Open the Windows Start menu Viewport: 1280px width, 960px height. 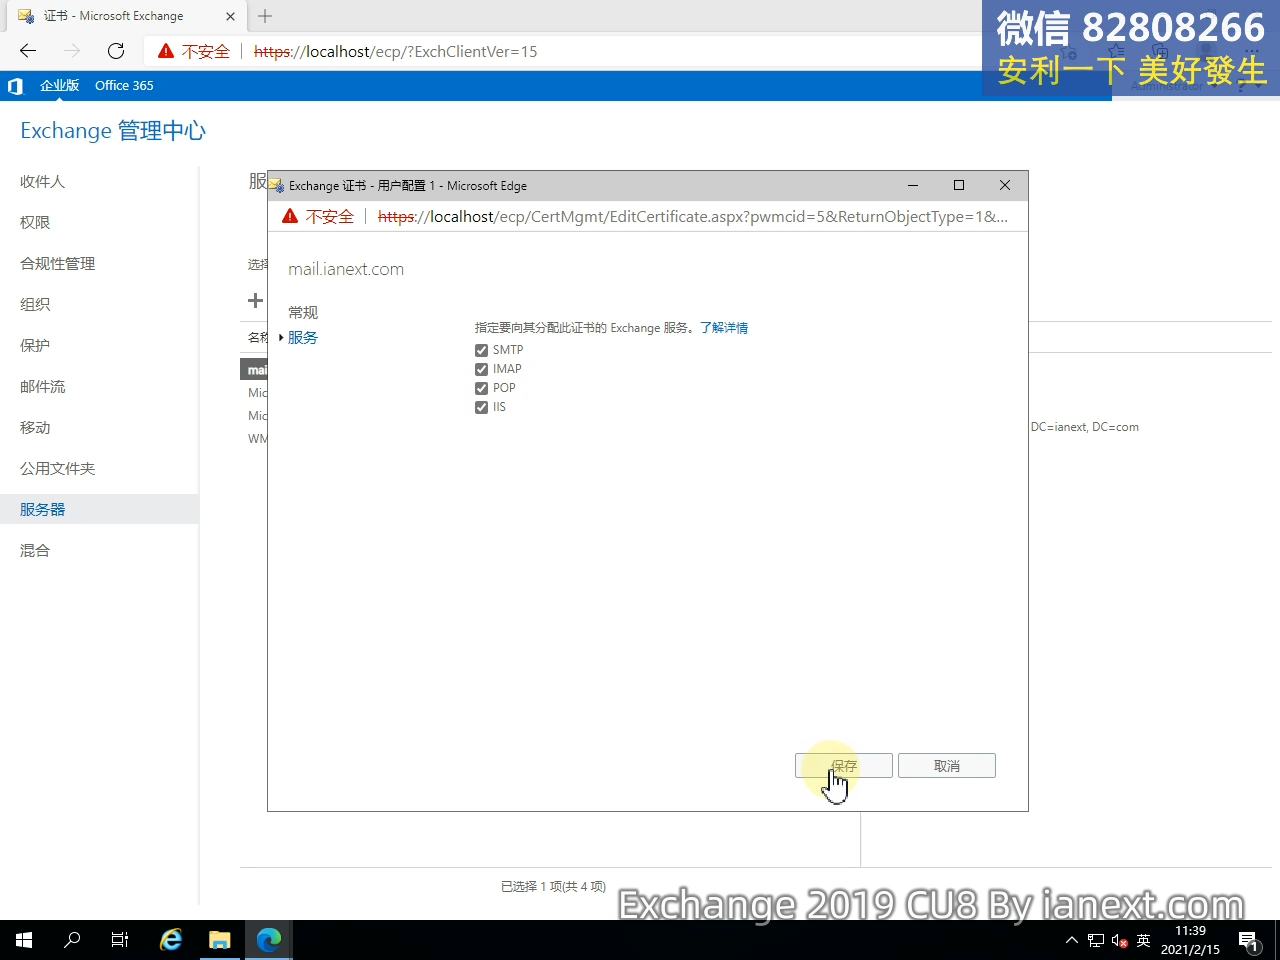click(x=24, y=940)
